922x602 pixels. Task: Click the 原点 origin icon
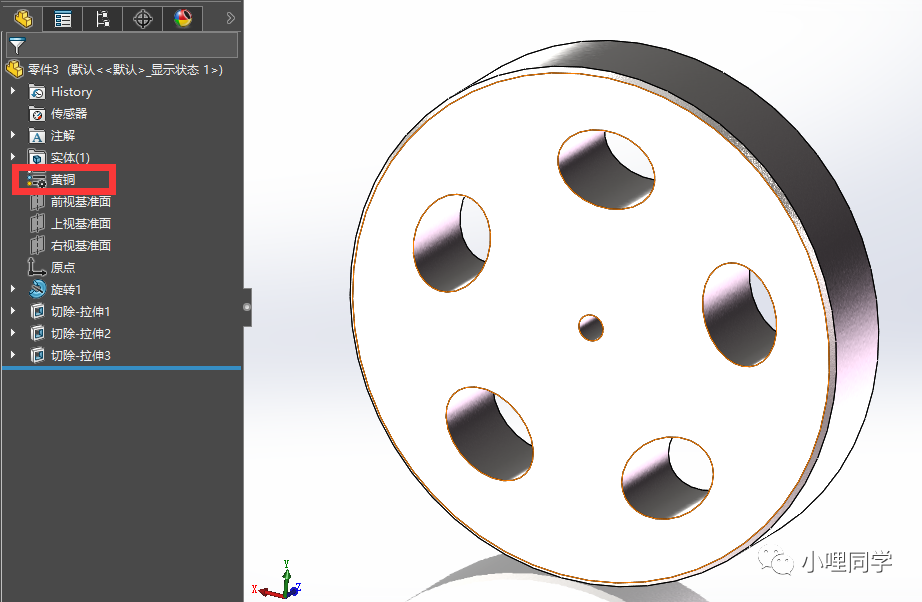click(x=37, y=267)
